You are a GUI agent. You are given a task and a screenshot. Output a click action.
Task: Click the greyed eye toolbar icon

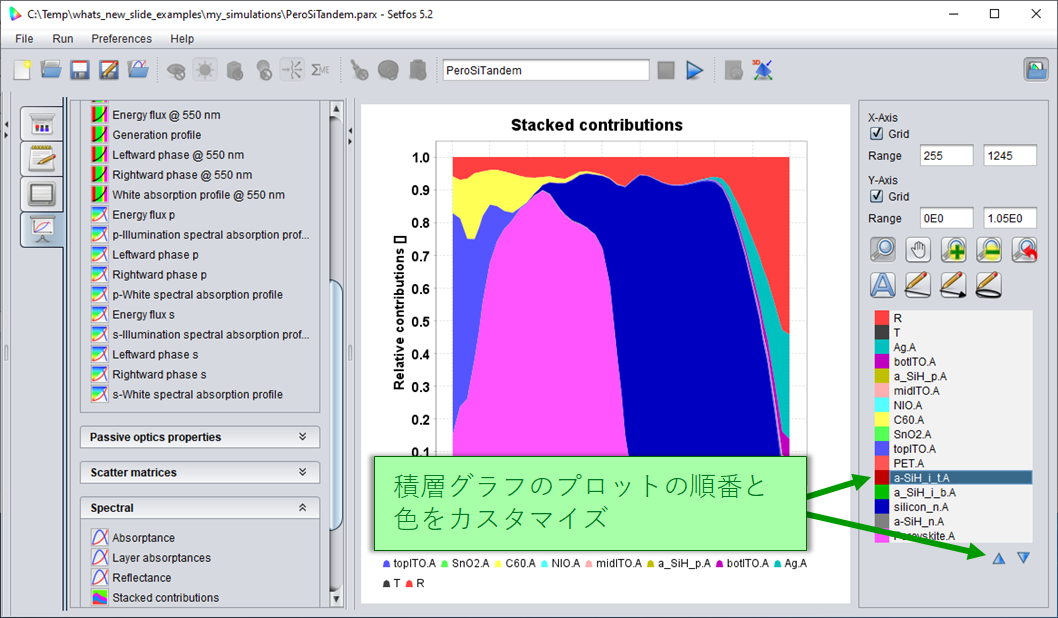176,71
